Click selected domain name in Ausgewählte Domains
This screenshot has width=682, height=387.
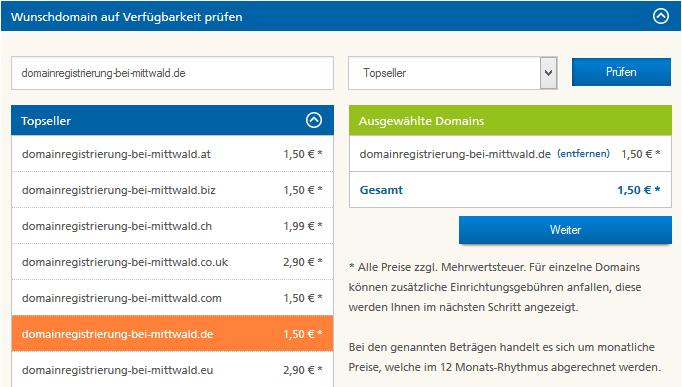tap(455, 154)
